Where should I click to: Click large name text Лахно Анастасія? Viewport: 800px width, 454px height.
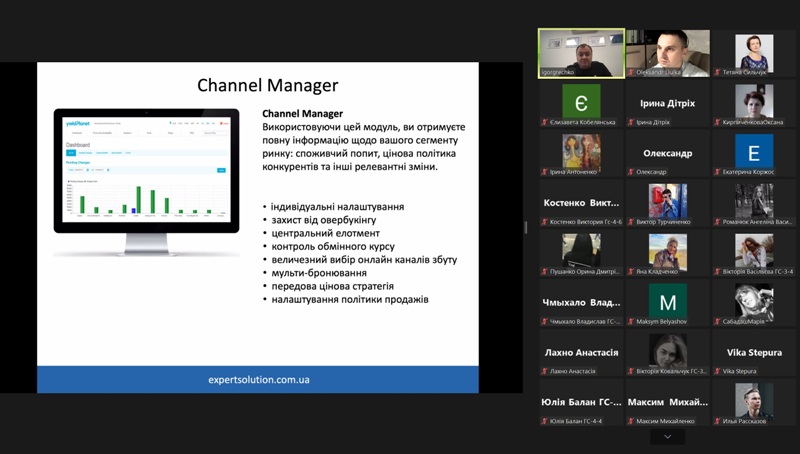581,352
